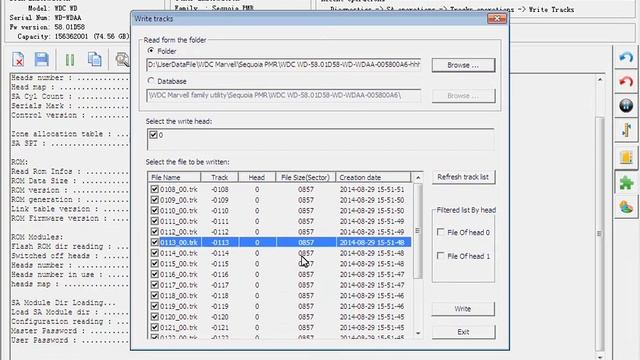Click the yellow tool sidebar icon

(x=626, y=130)
